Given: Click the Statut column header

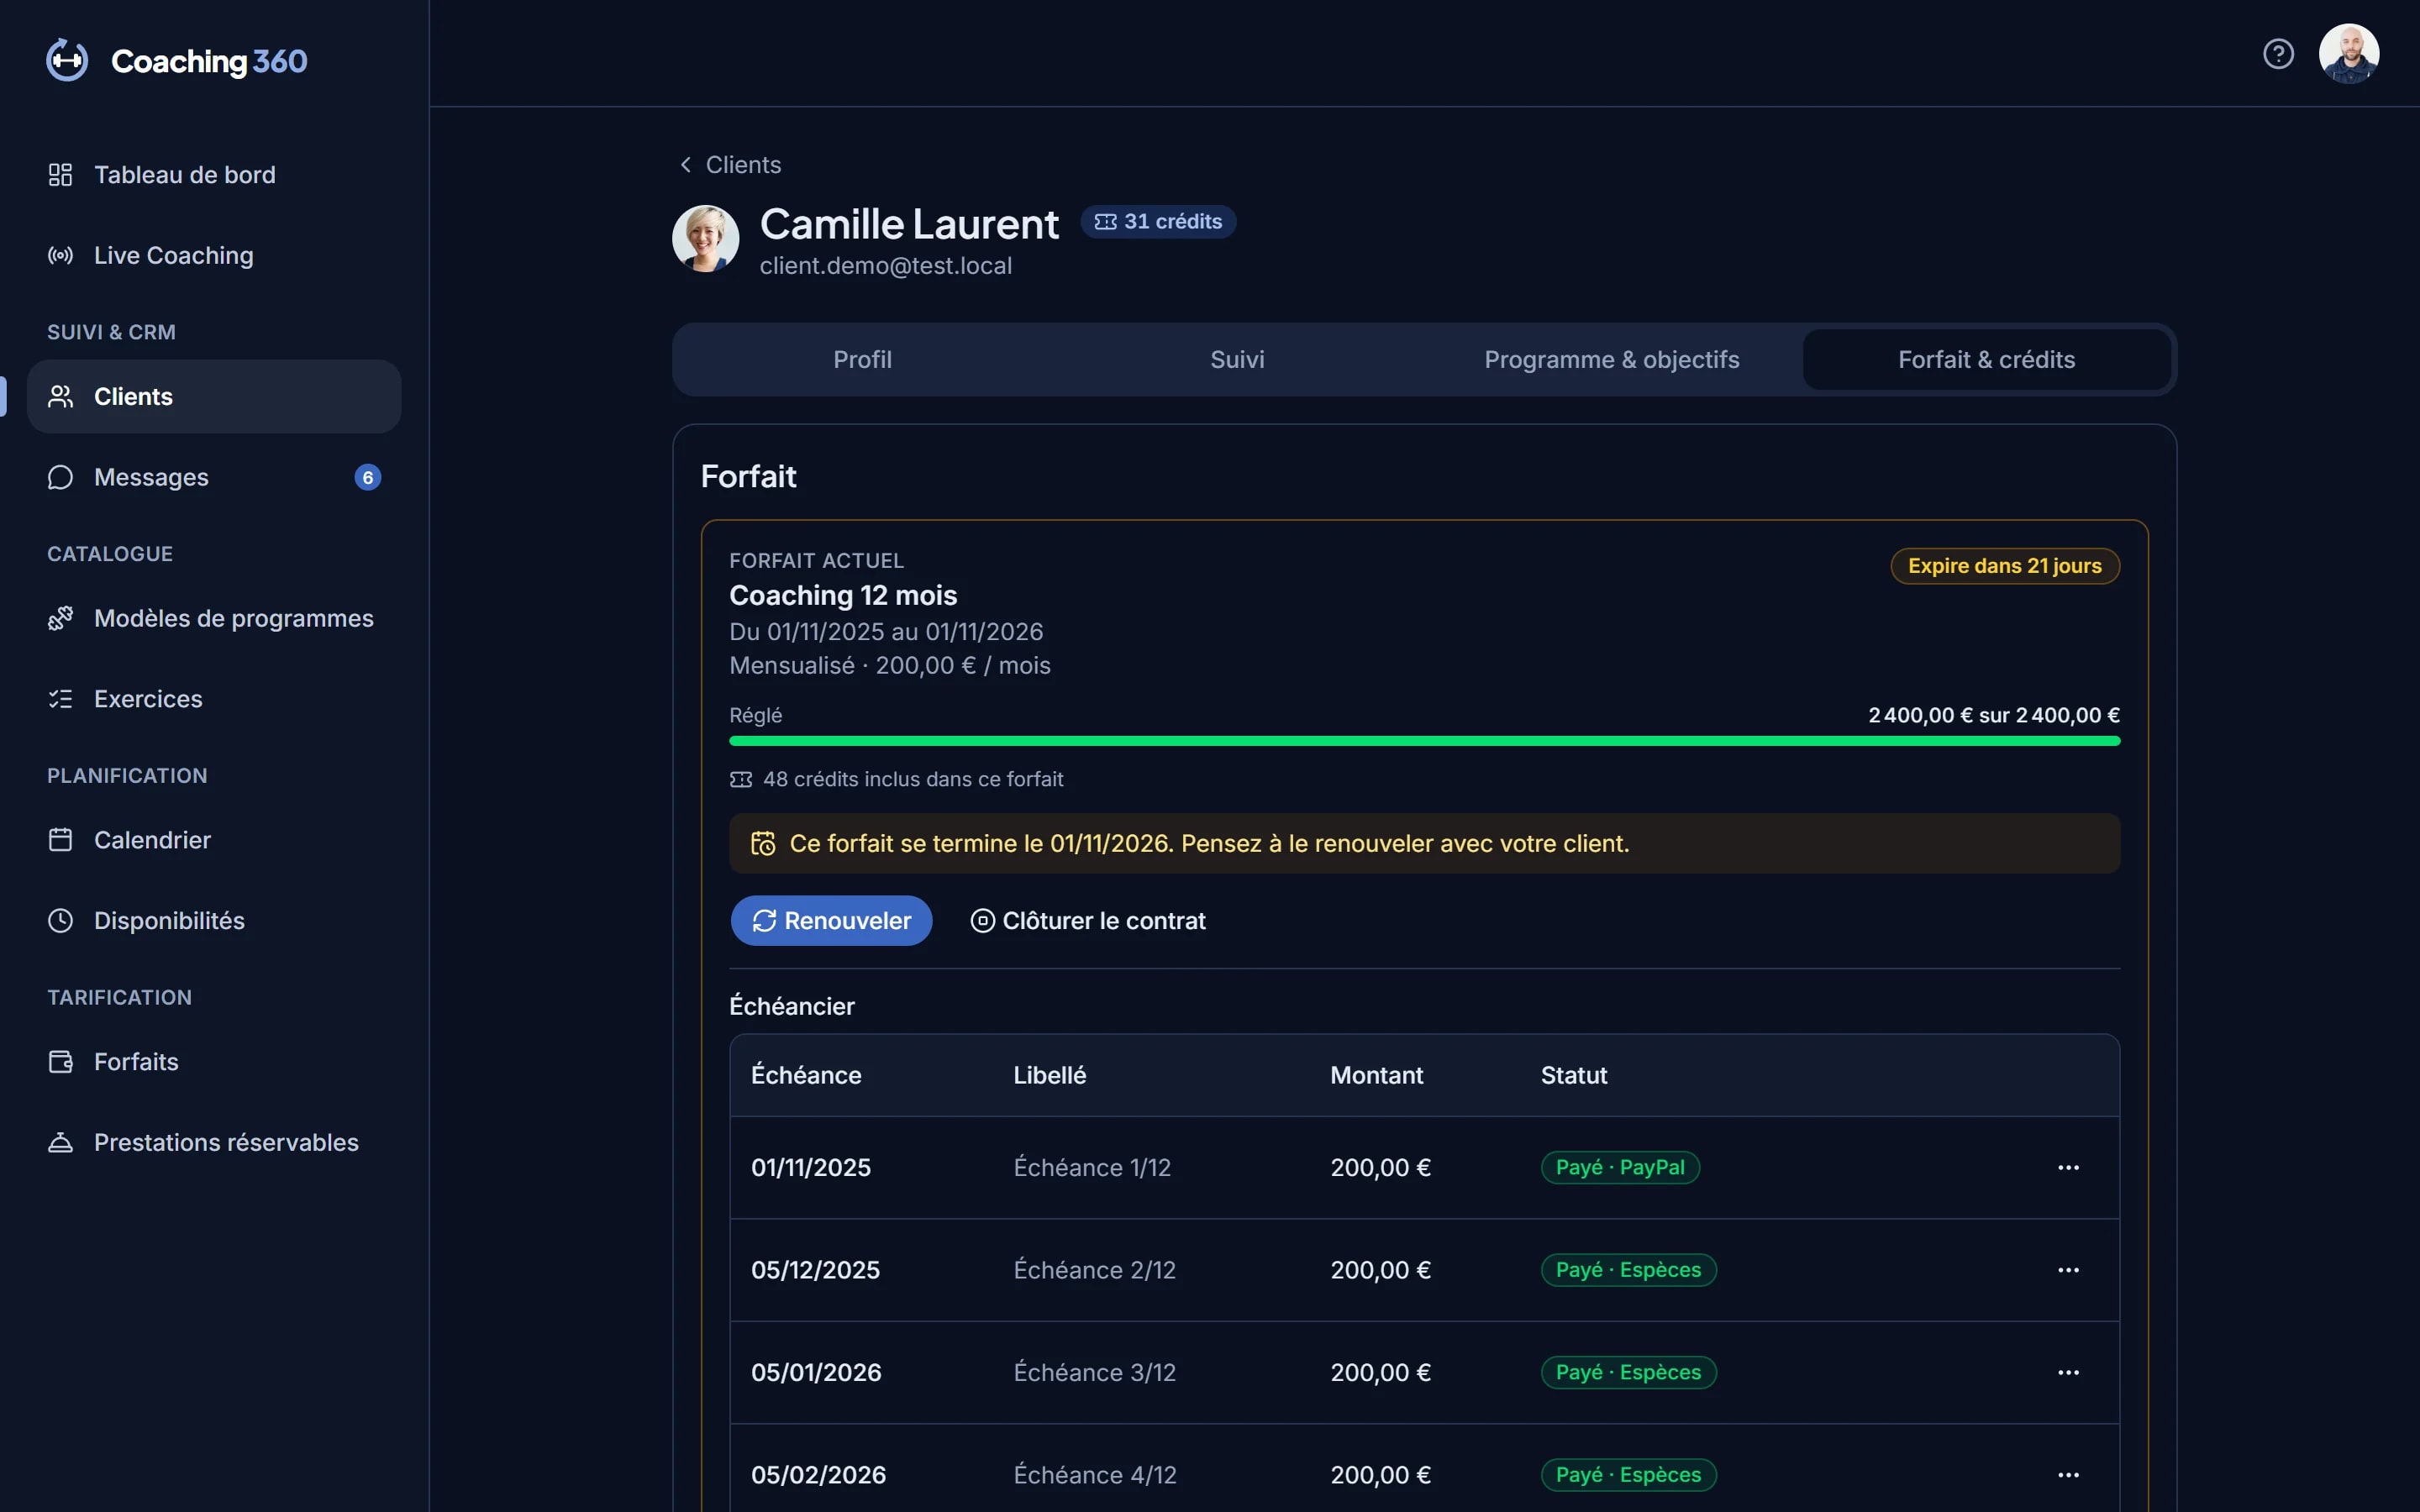Looking at the screenshot, I should (1573, 1076).
